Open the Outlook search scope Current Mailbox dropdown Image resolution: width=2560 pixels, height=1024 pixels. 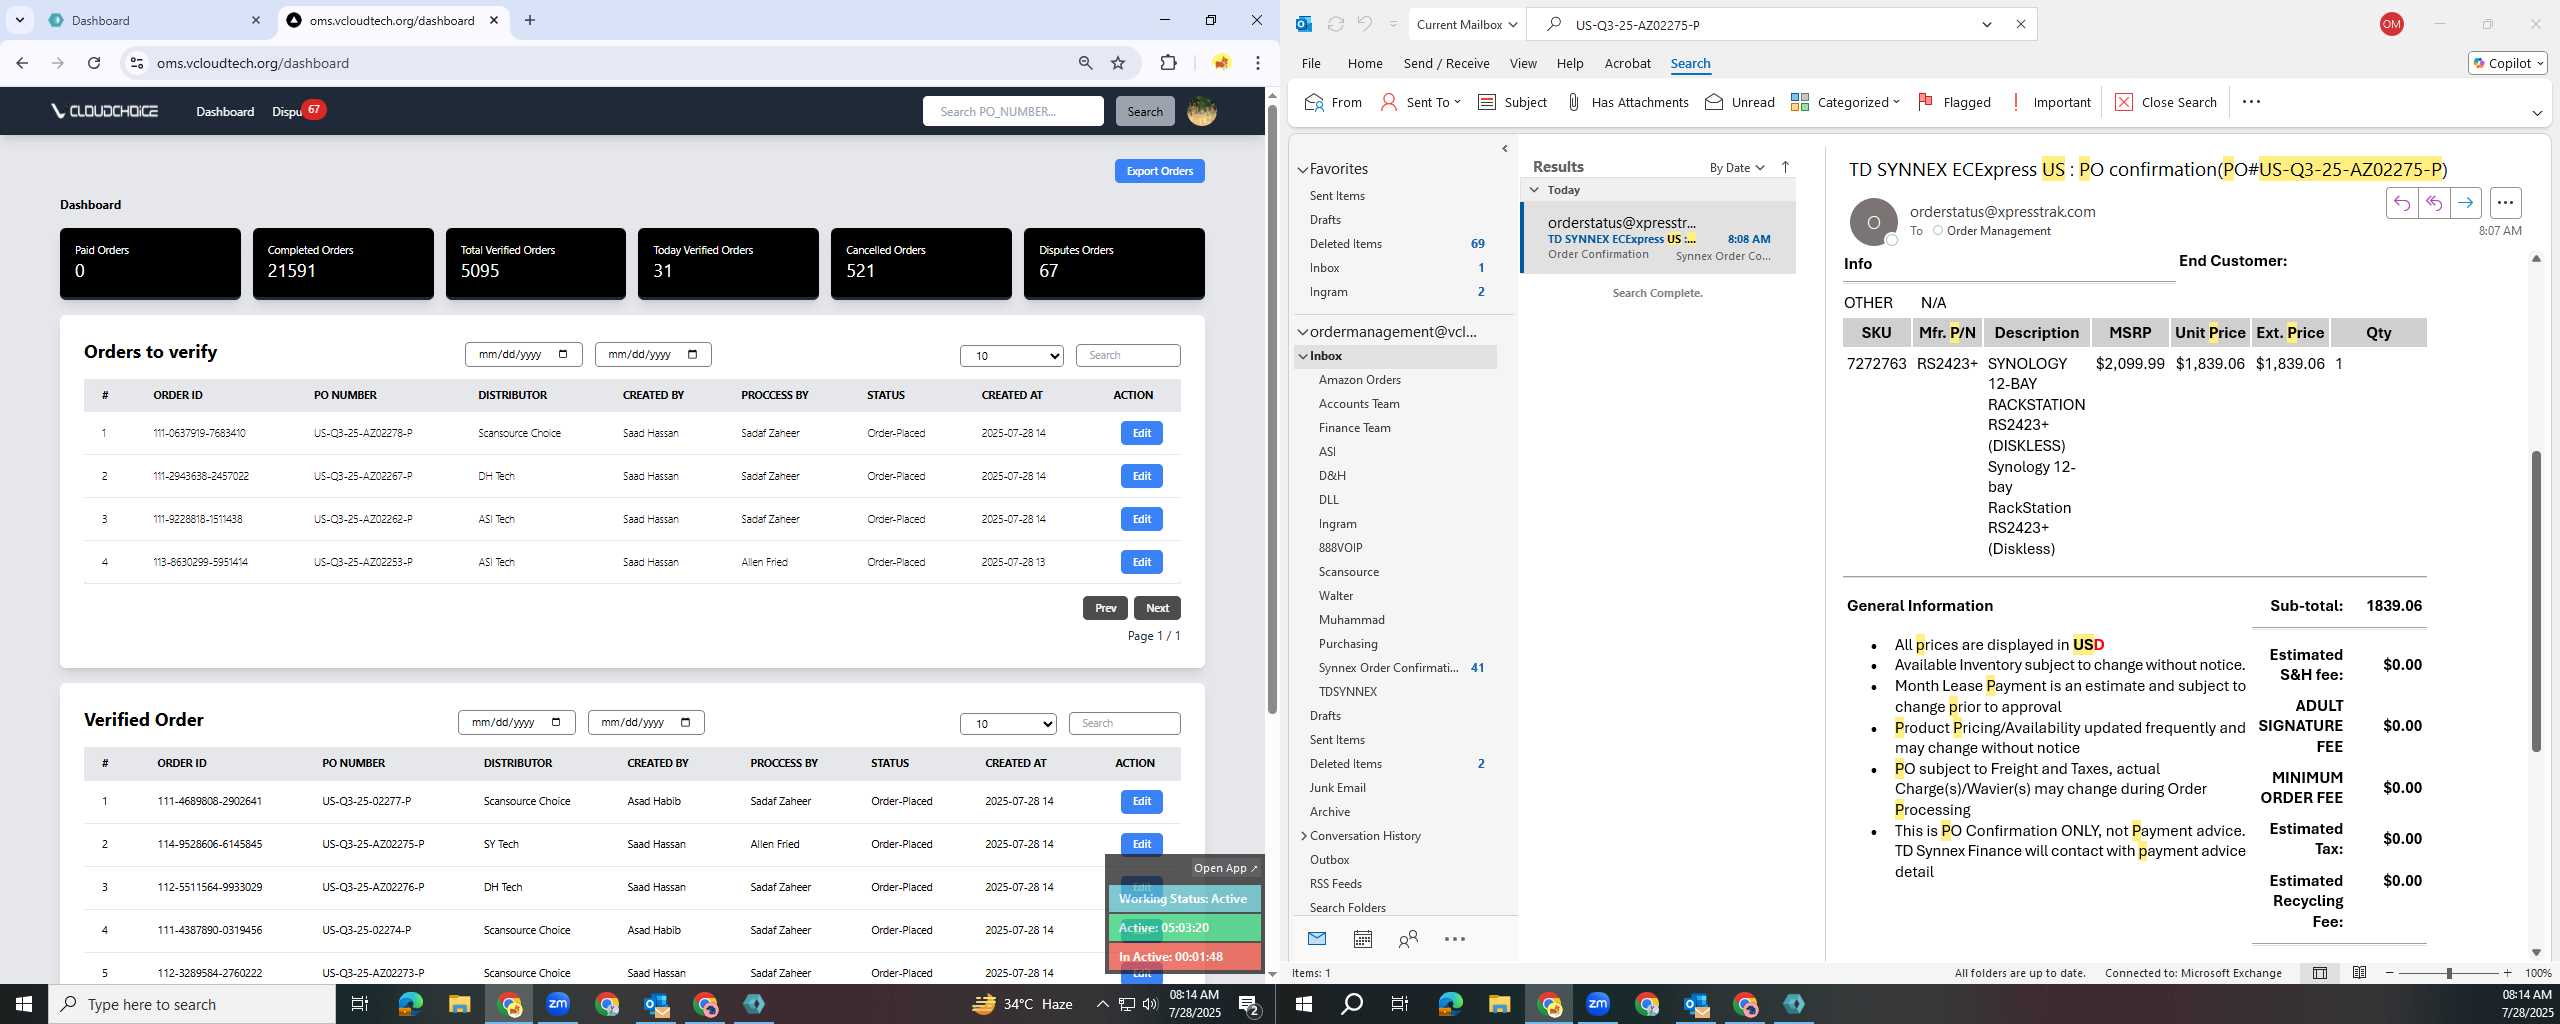pos(1466,24)
